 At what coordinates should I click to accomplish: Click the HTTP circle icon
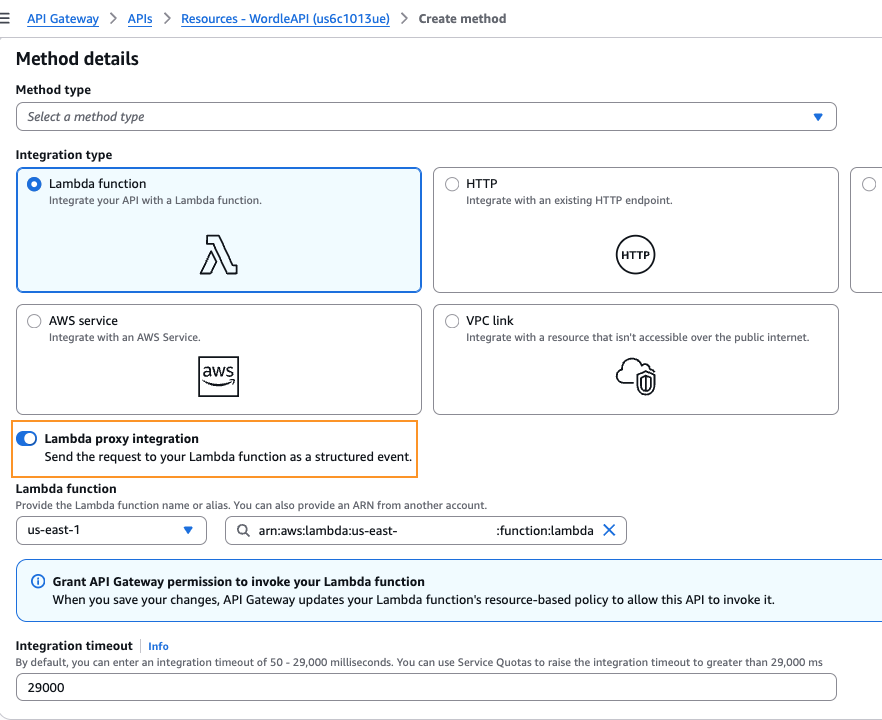click(635, 255)
